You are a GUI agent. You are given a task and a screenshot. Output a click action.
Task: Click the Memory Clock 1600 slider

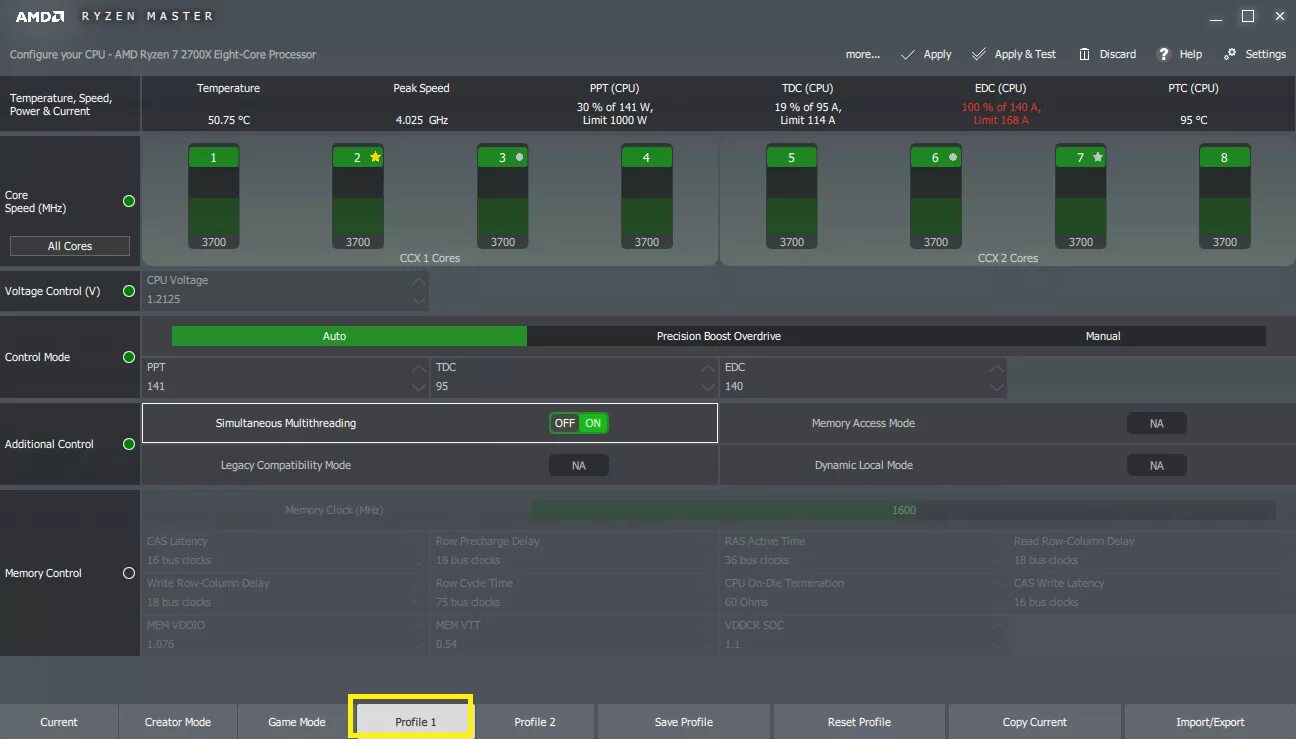pos(903,510)
